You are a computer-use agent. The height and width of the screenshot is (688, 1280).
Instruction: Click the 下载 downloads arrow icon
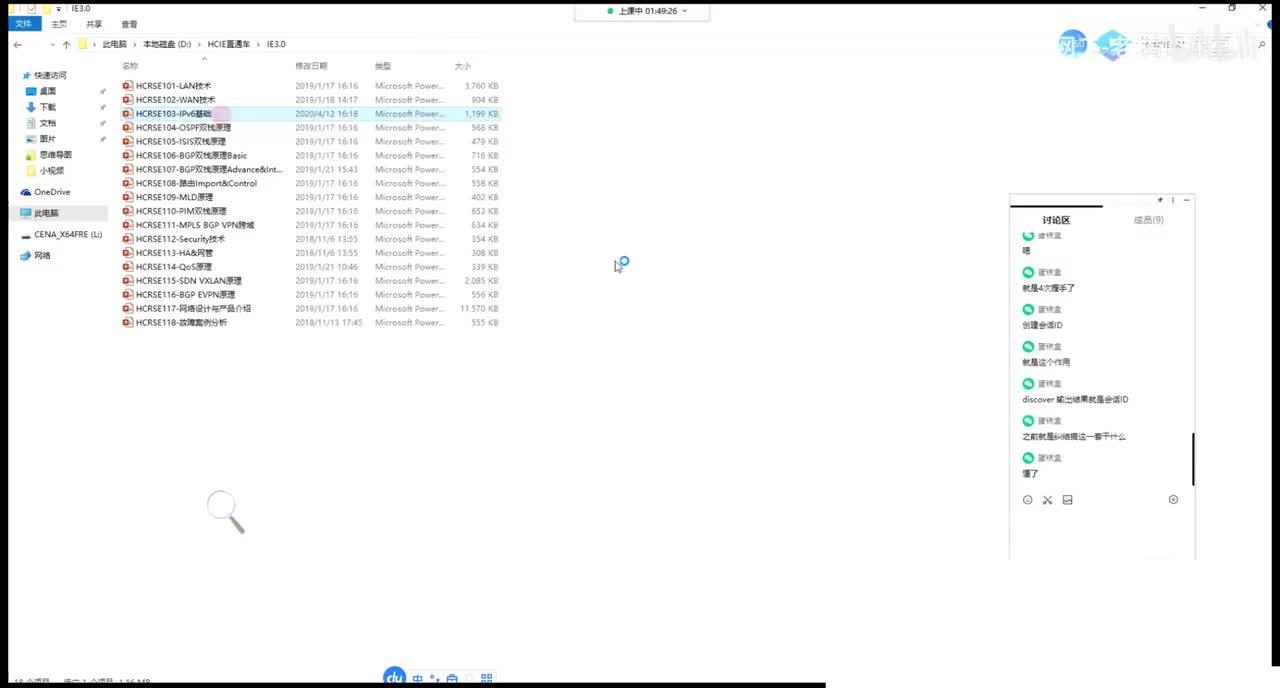[31, 107]
